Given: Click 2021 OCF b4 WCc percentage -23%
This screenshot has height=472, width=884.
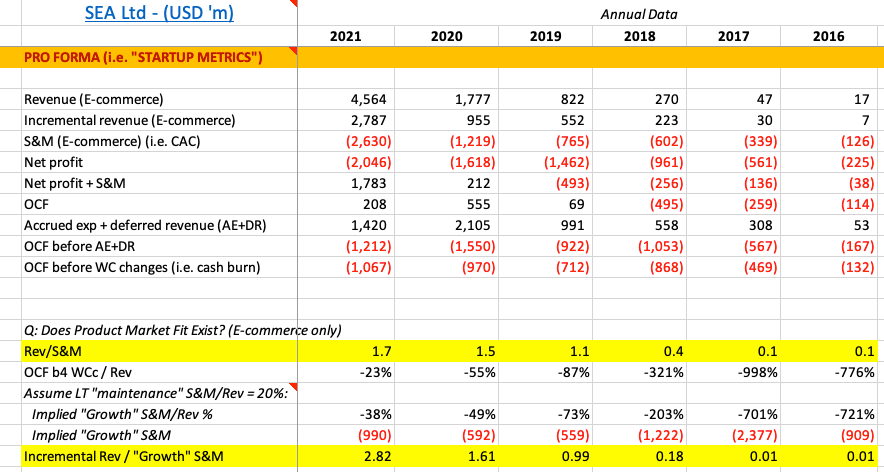Looking at the screenshot, I should [375, 373].
